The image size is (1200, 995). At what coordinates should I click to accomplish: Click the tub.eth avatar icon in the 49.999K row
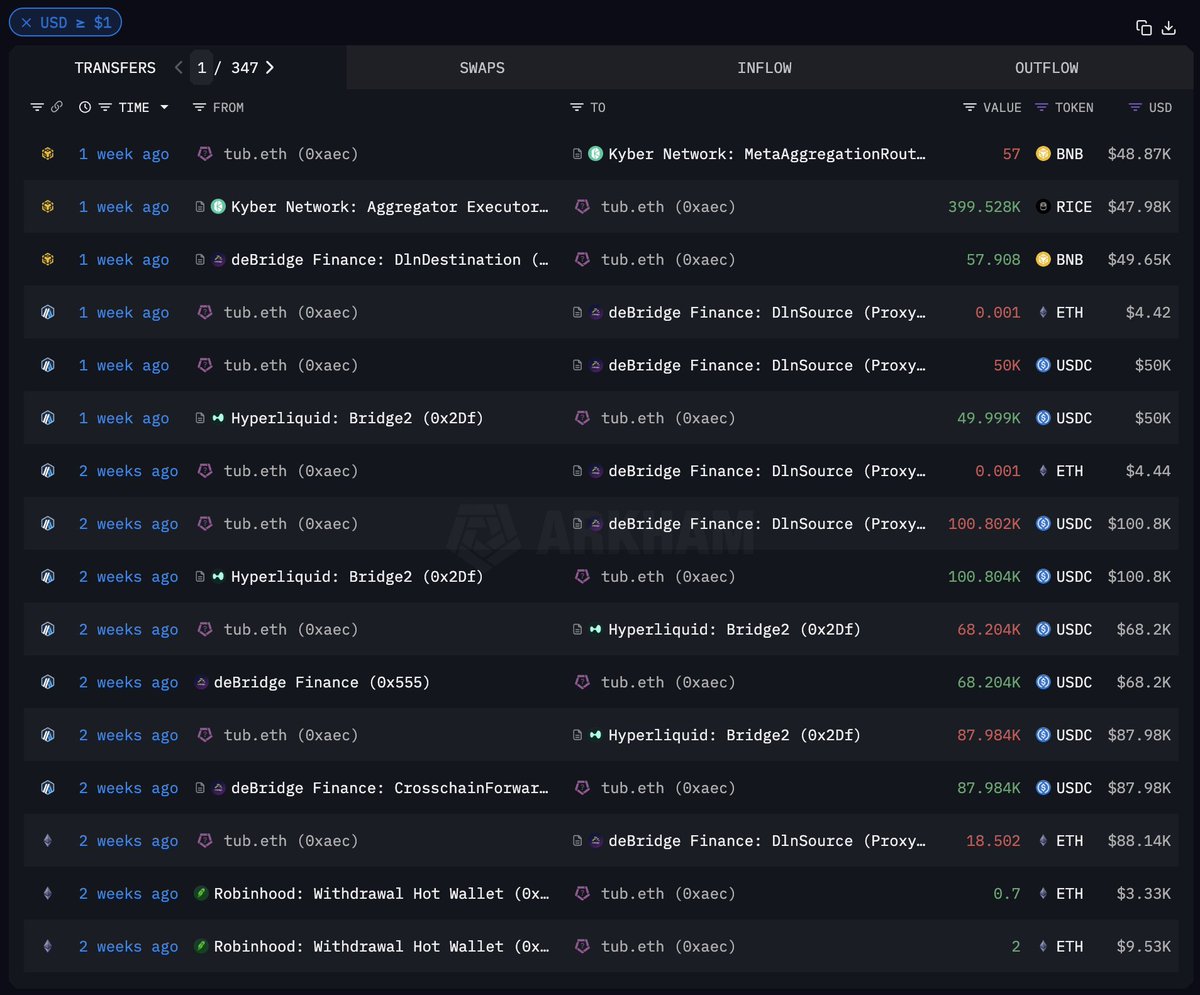(x=582, y=418)
